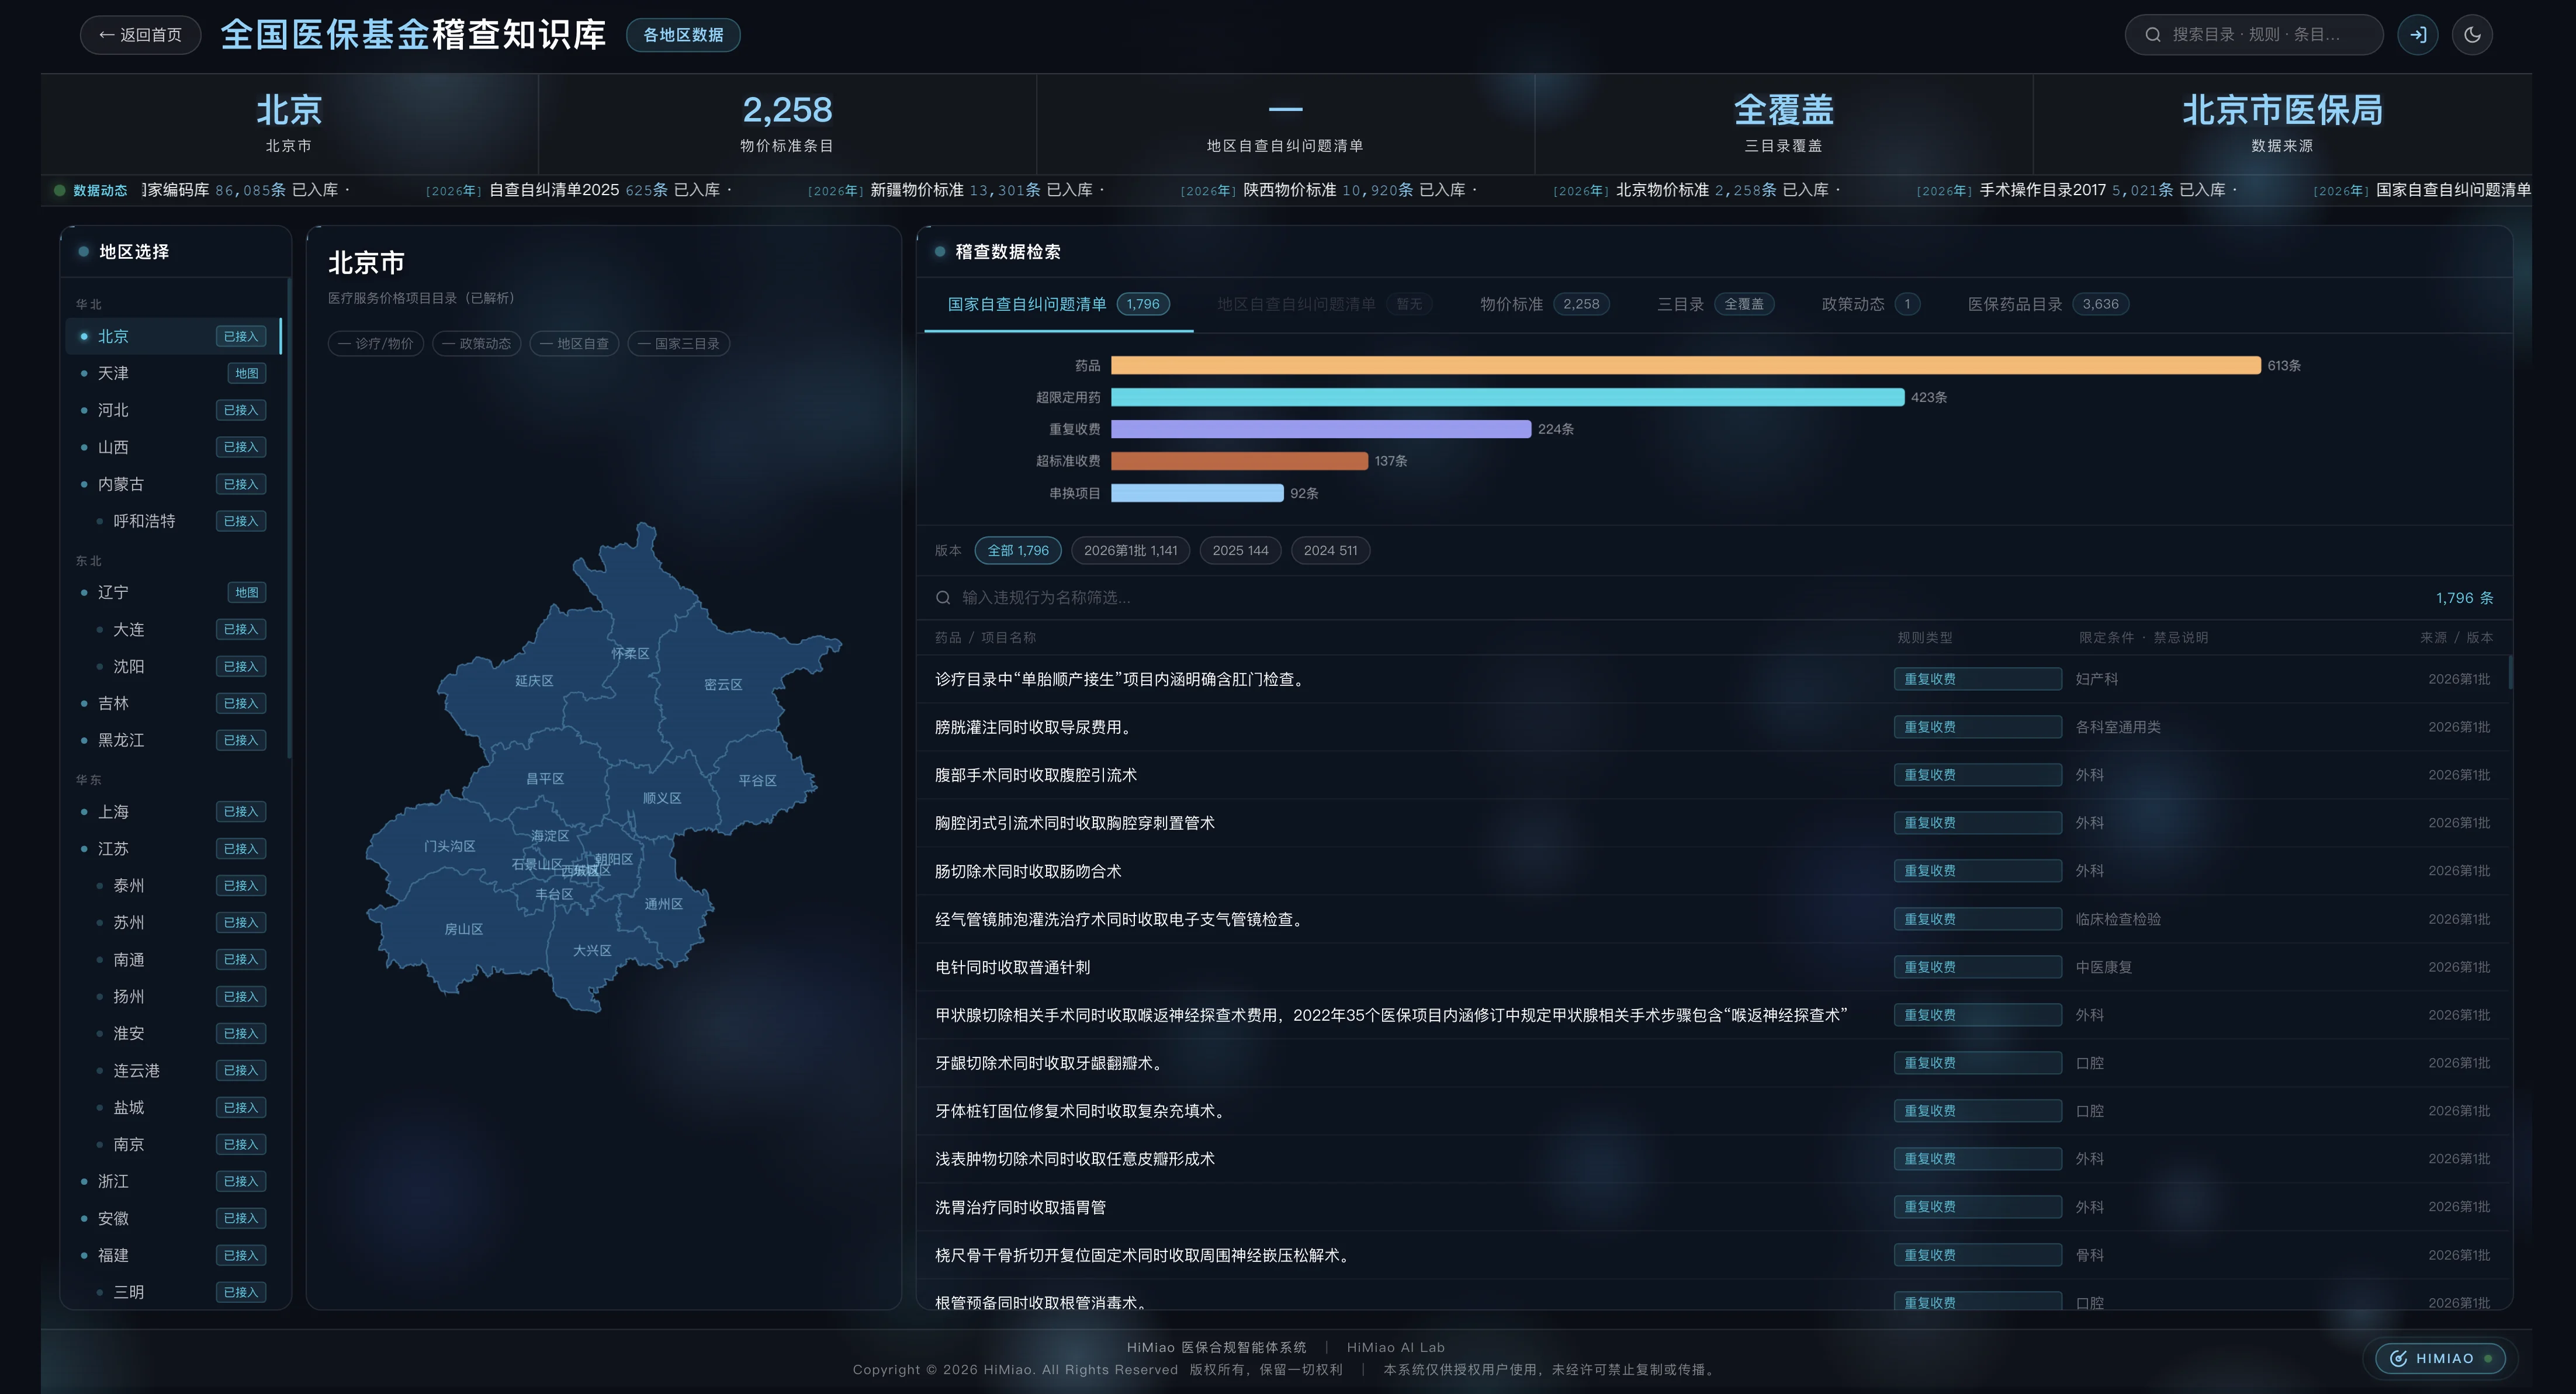Open row 膀胱灌注同时收取导尿费用

tap(1713, 728)
